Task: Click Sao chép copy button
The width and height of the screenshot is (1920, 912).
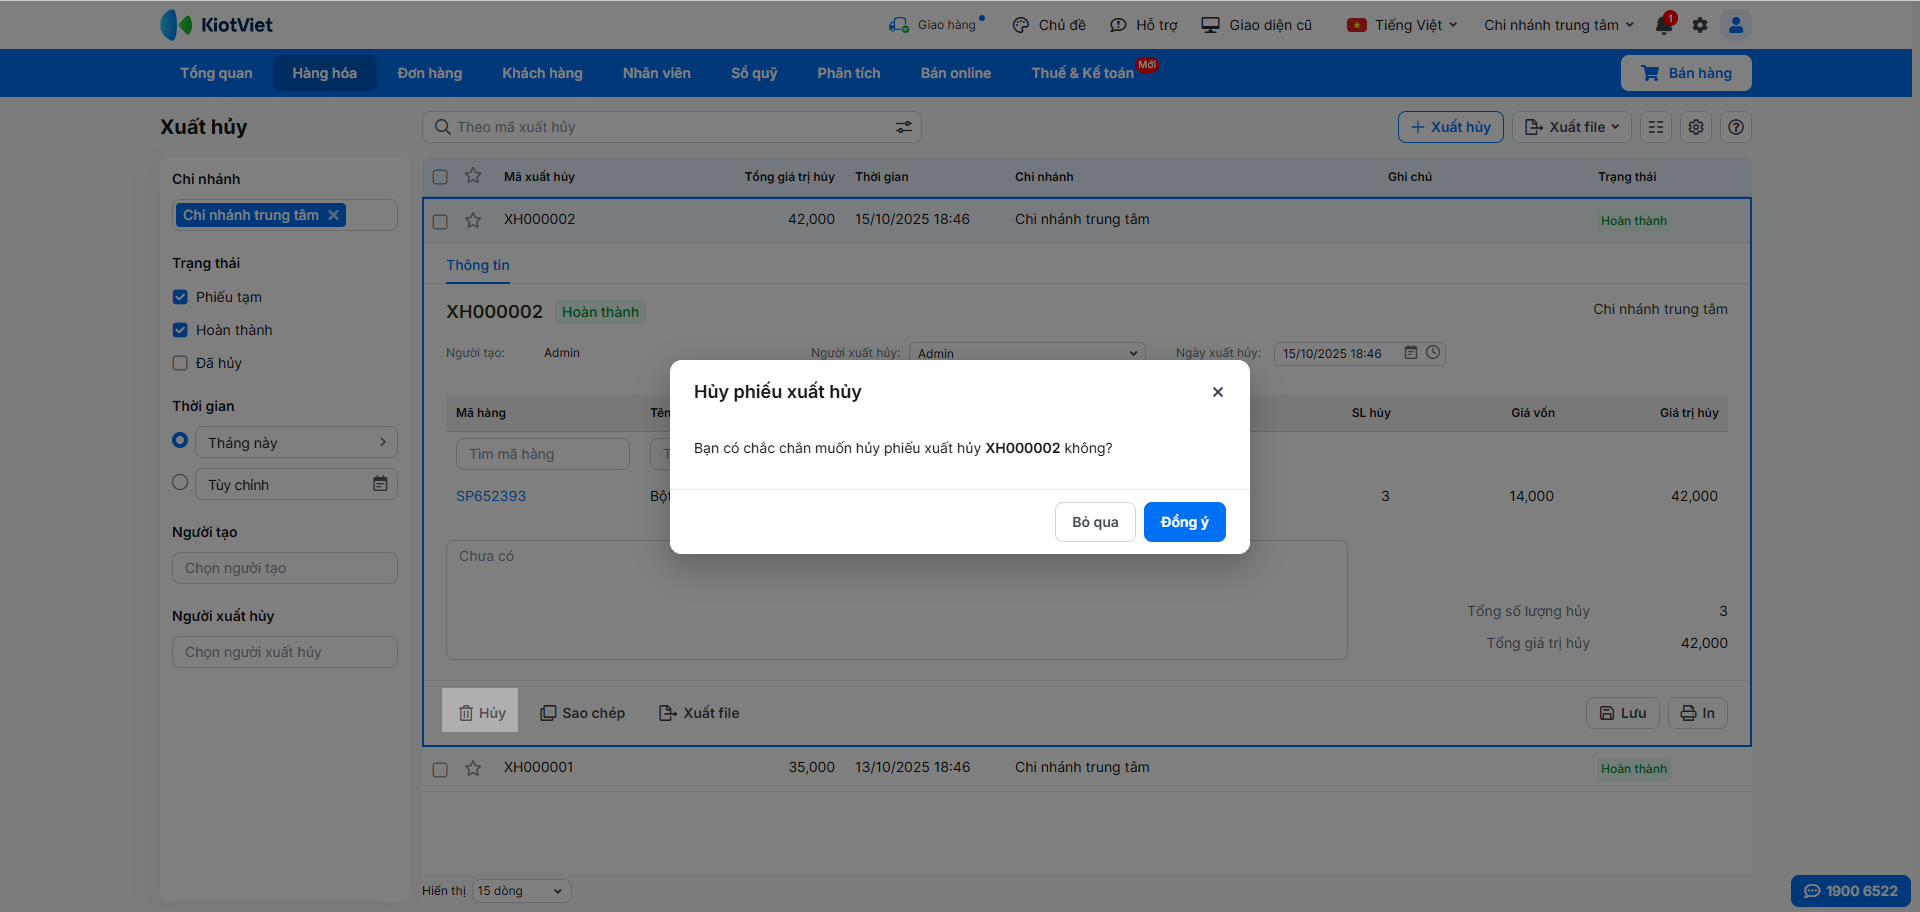Action: [582, 713]
